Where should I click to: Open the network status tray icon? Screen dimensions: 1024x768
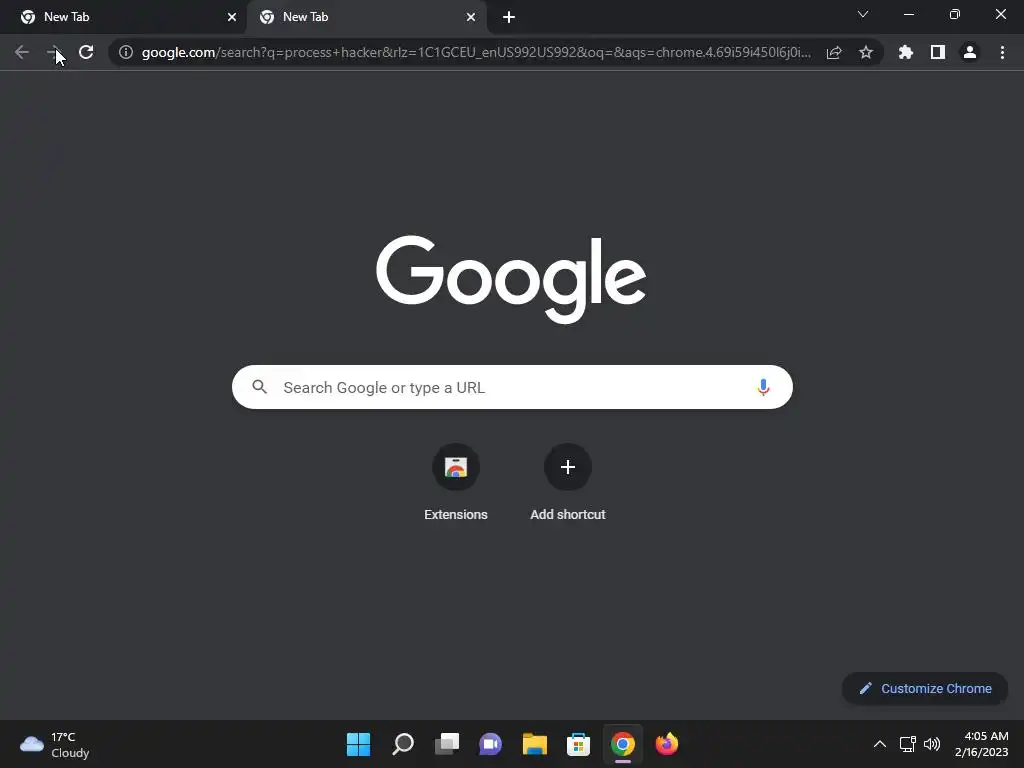[907, 744]
